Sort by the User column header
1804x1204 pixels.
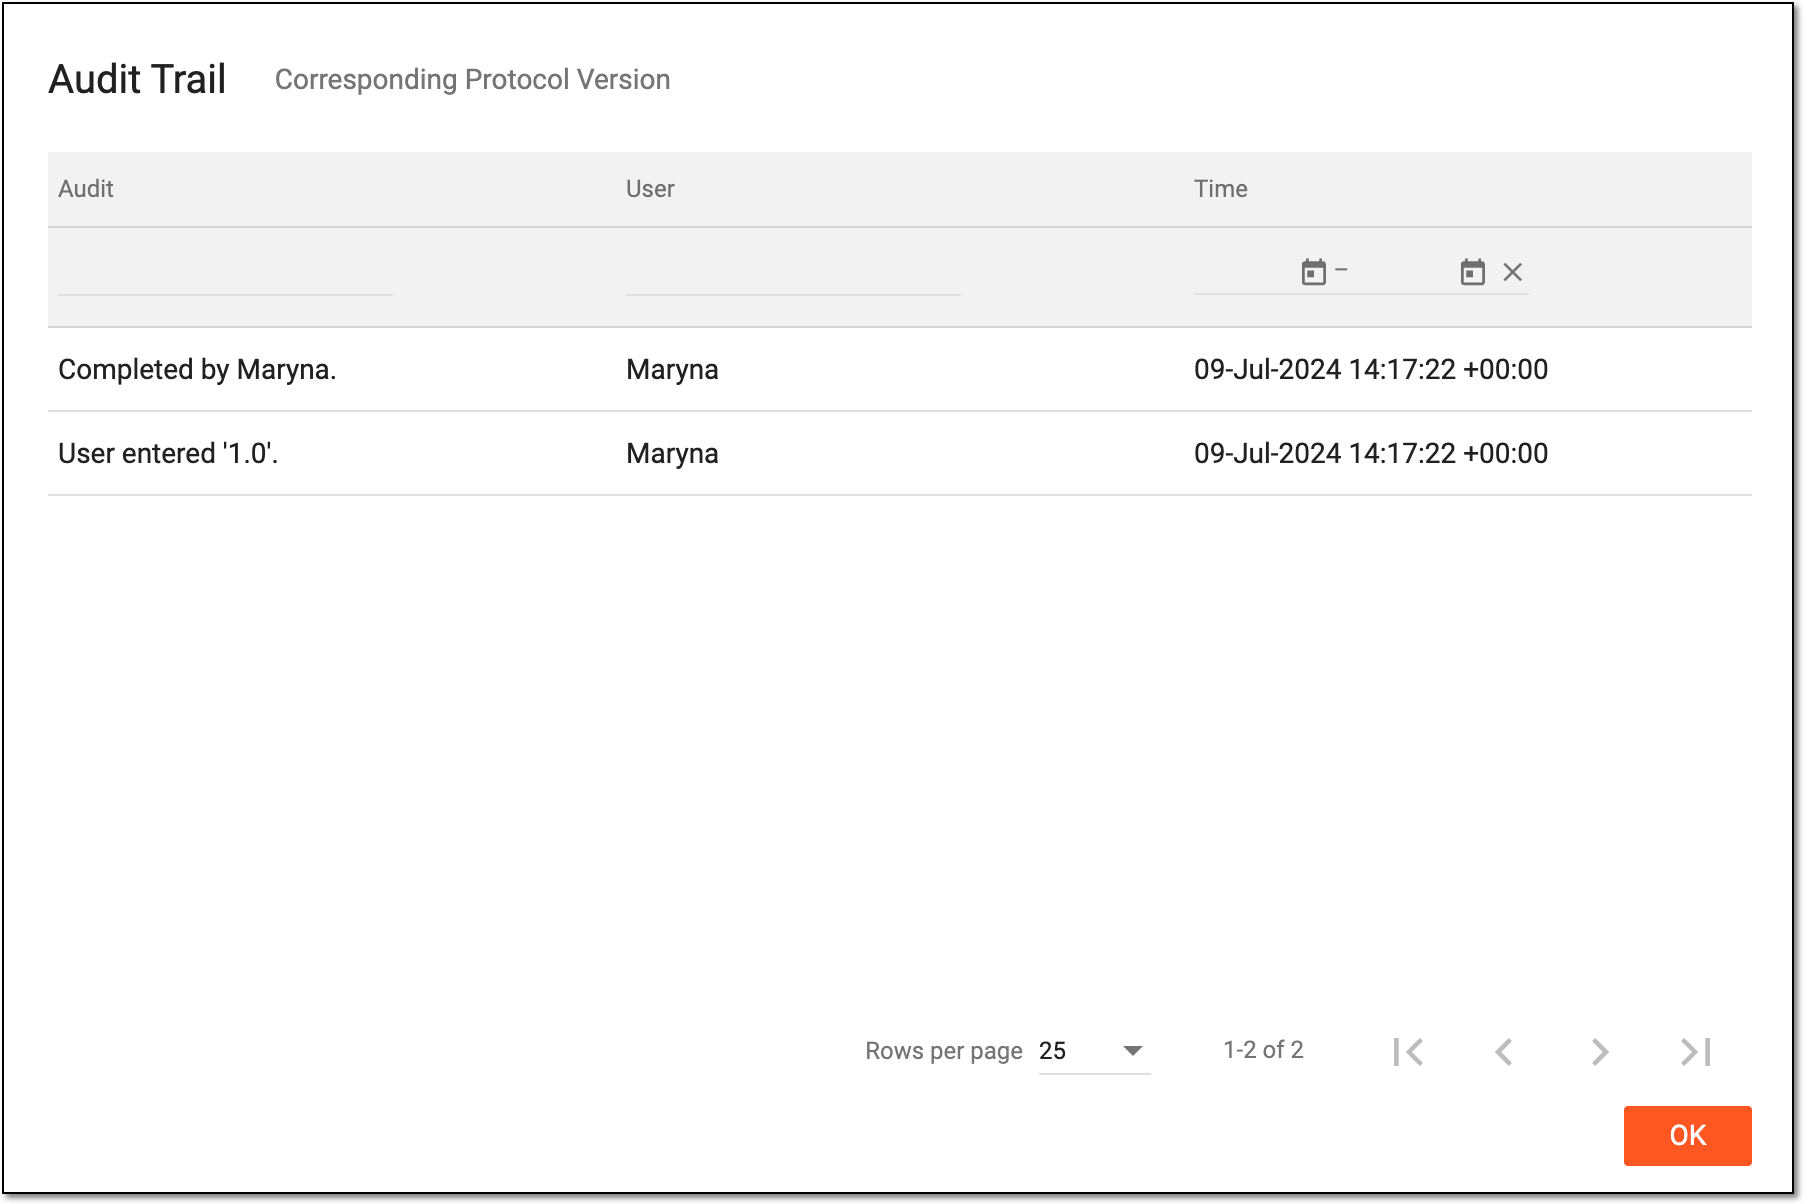(650, 189)
